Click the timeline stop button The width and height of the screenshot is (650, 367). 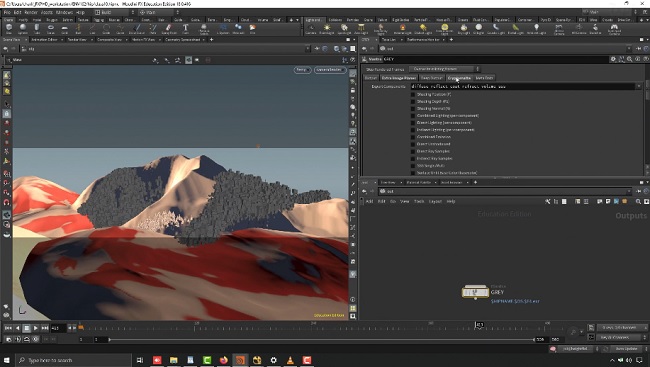coord(27,328)
